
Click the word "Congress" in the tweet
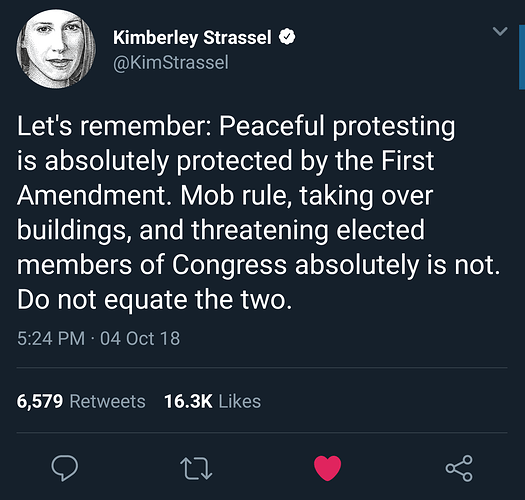[x=230, y=266]
